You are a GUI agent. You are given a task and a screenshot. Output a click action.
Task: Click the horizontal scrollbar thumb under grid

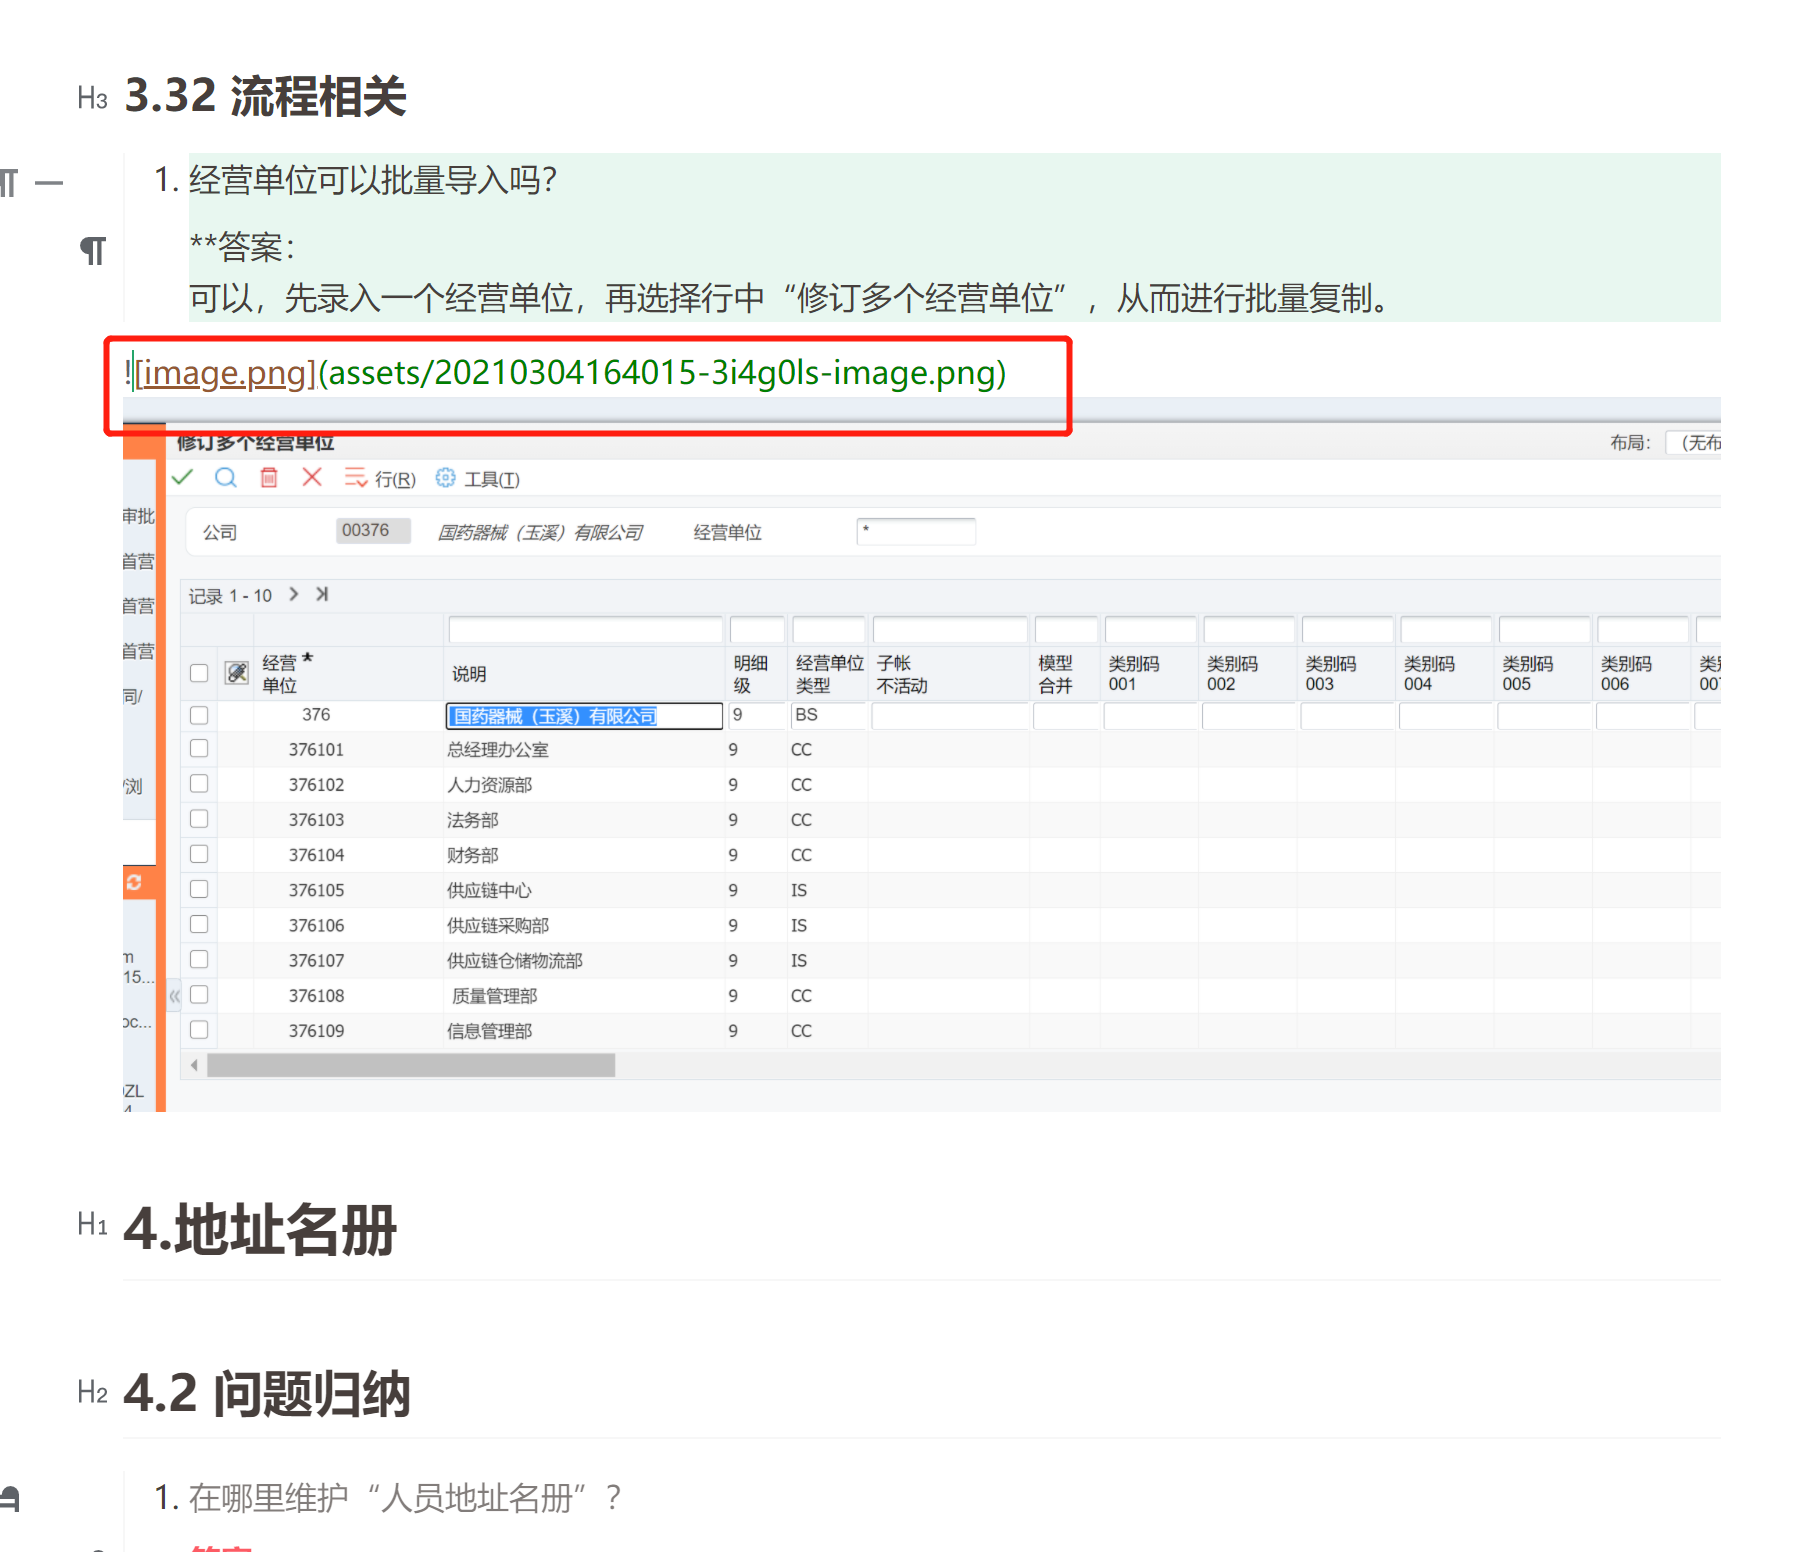(410, 1066)
